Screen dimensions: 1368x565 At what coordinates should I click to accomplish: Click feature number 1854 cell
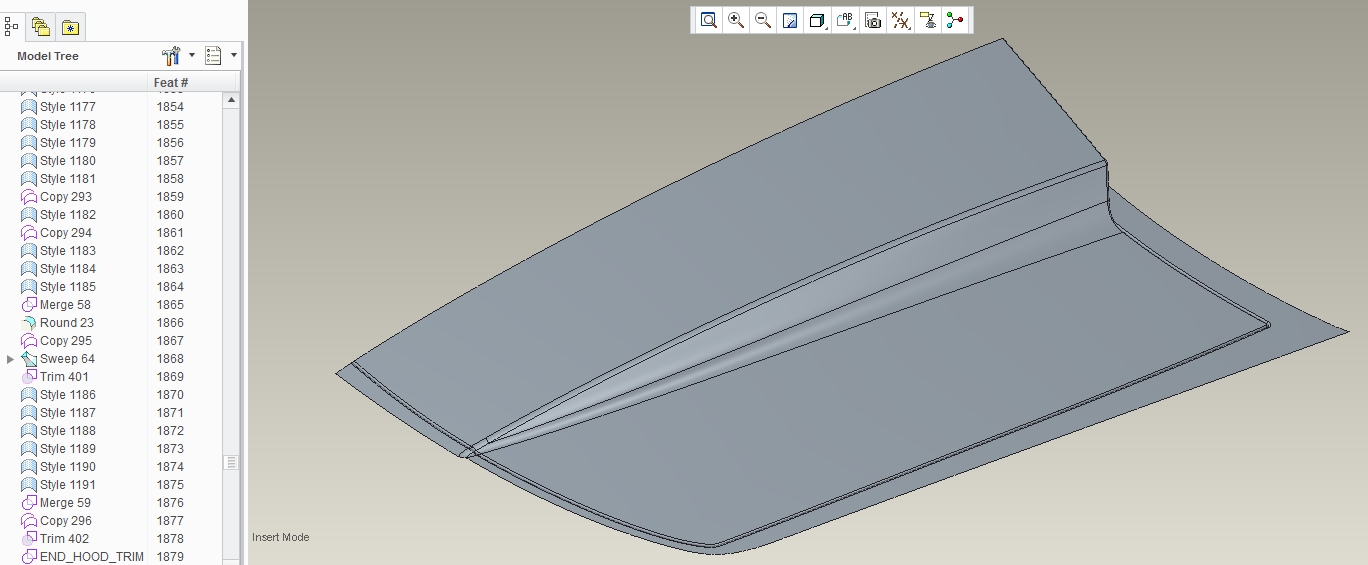pyautogui.click(x=170, y=107)
